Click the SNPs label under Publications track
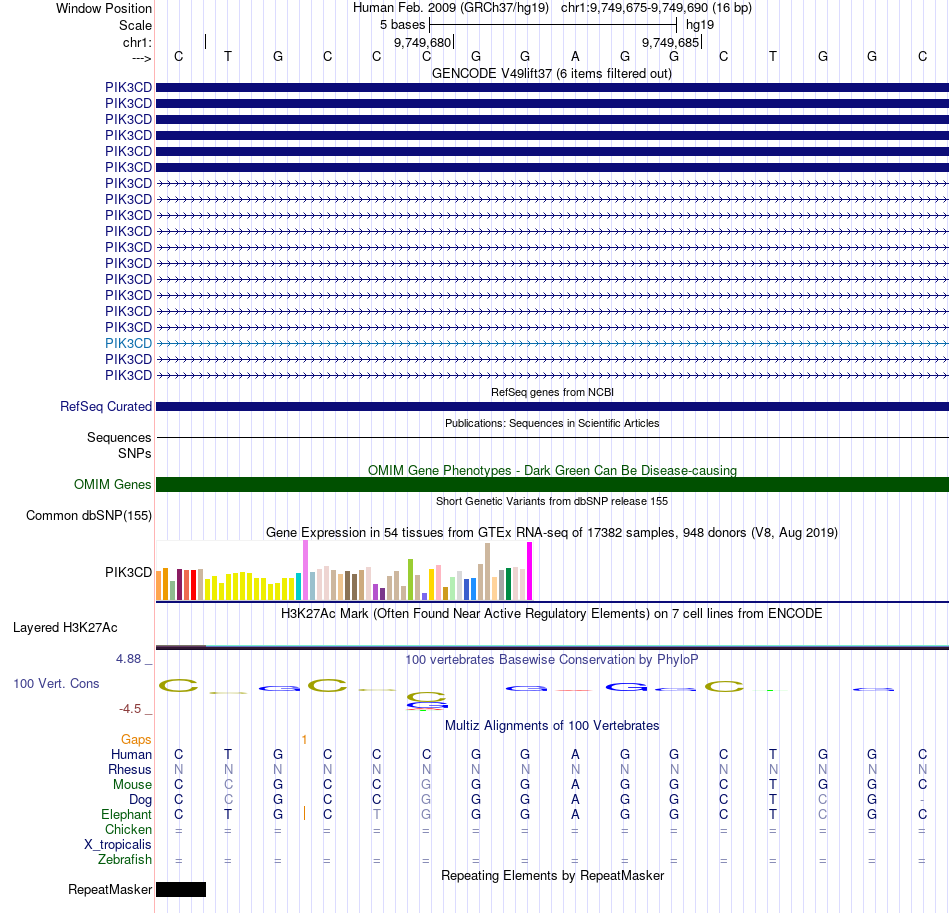Viewport: 950px width, 913px height. (x=135, y=453)
